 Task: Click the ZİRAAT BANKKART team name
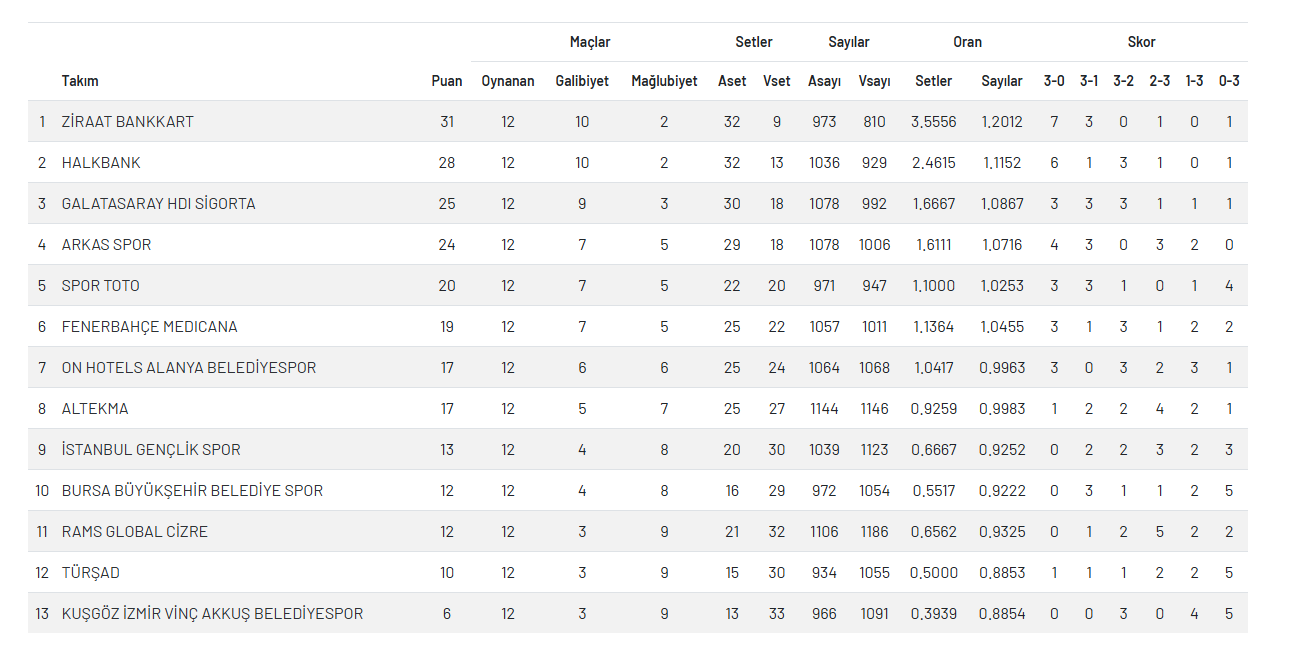point(127,122)
